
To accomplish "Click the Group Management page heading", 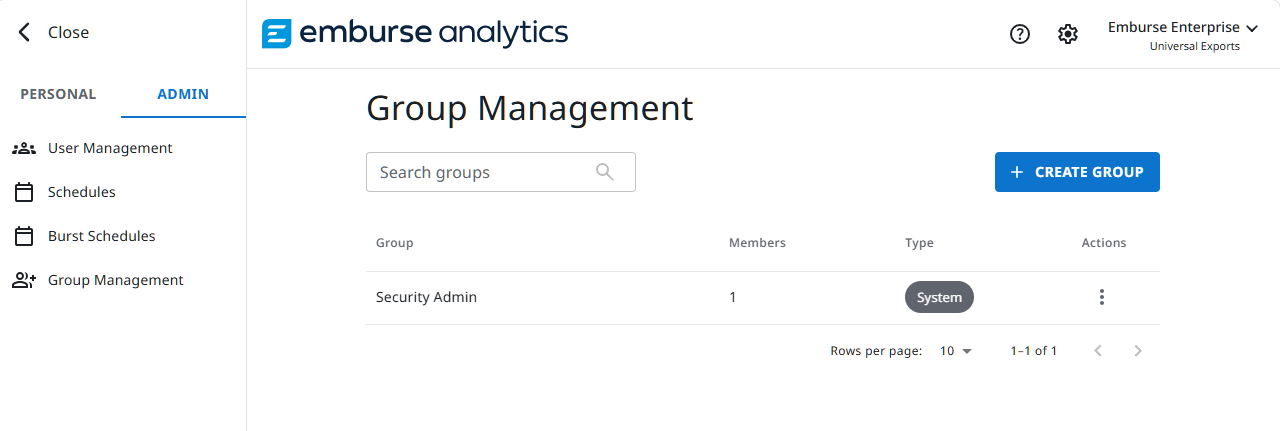I will (530, 107).
